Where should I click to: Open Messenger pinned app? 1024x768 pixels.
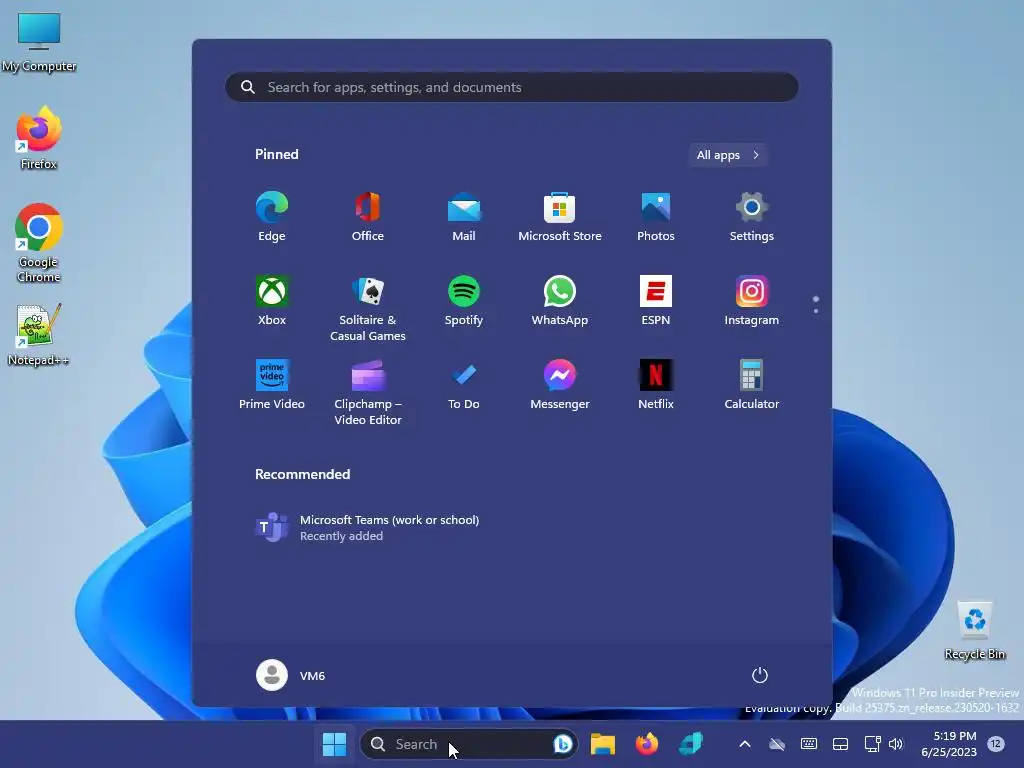point(560,385)
